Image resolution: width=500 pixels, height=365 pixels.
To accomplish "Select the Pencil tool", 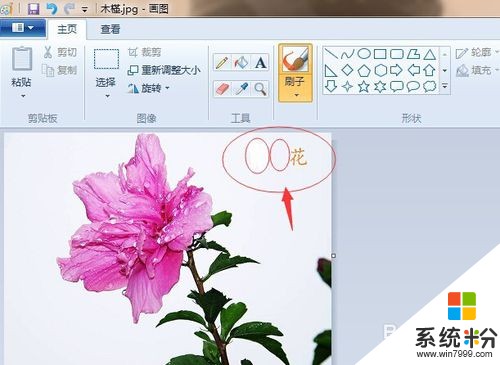I will [x=222, y=62].
